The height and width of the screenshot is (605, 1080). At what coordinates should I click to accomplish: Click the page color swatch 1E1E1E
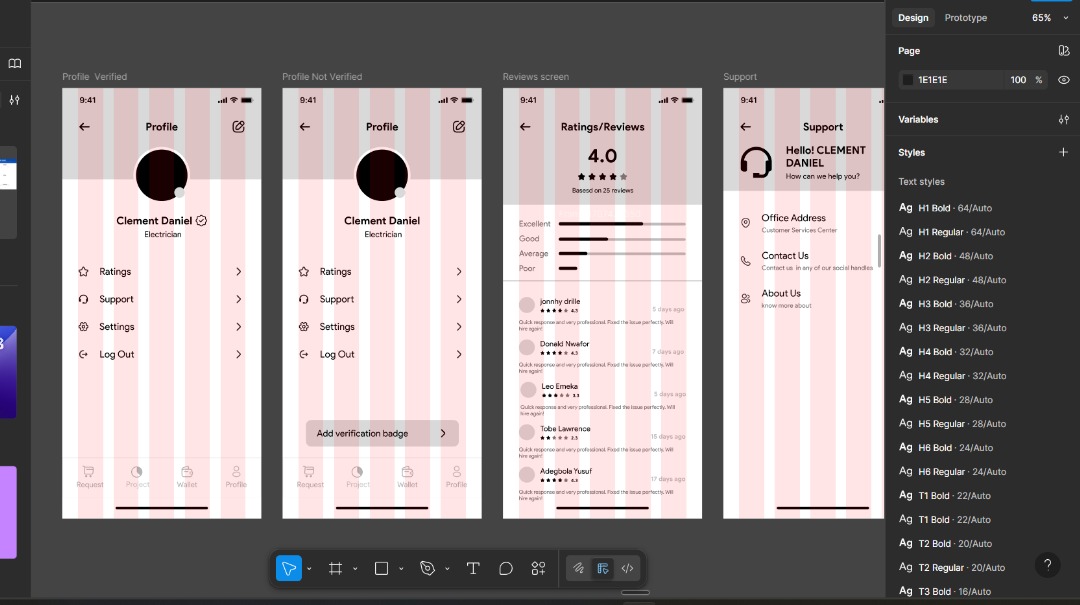pos(908,80)
